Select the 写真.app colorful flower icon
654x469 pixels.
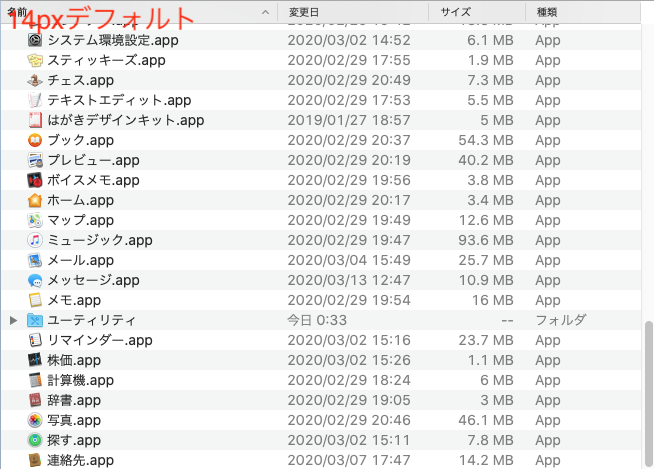click(x=35, y=420)
